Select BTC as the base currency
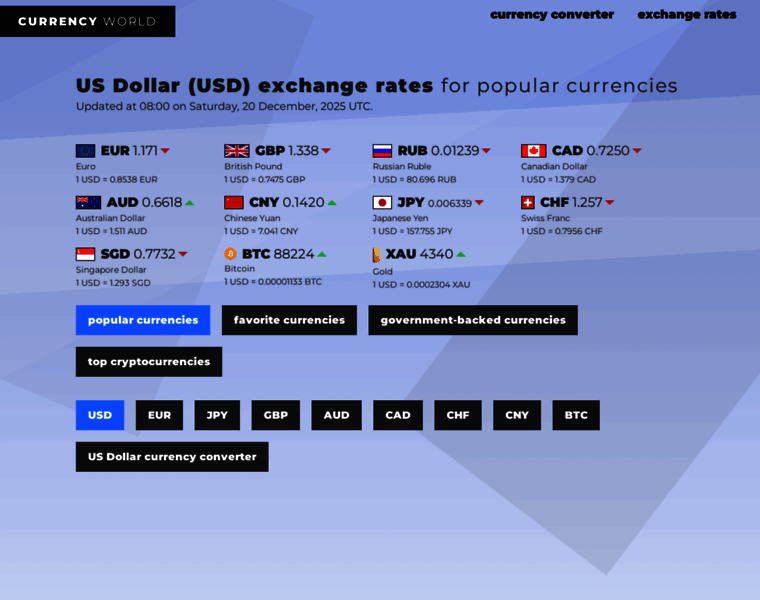 (576, 415)
